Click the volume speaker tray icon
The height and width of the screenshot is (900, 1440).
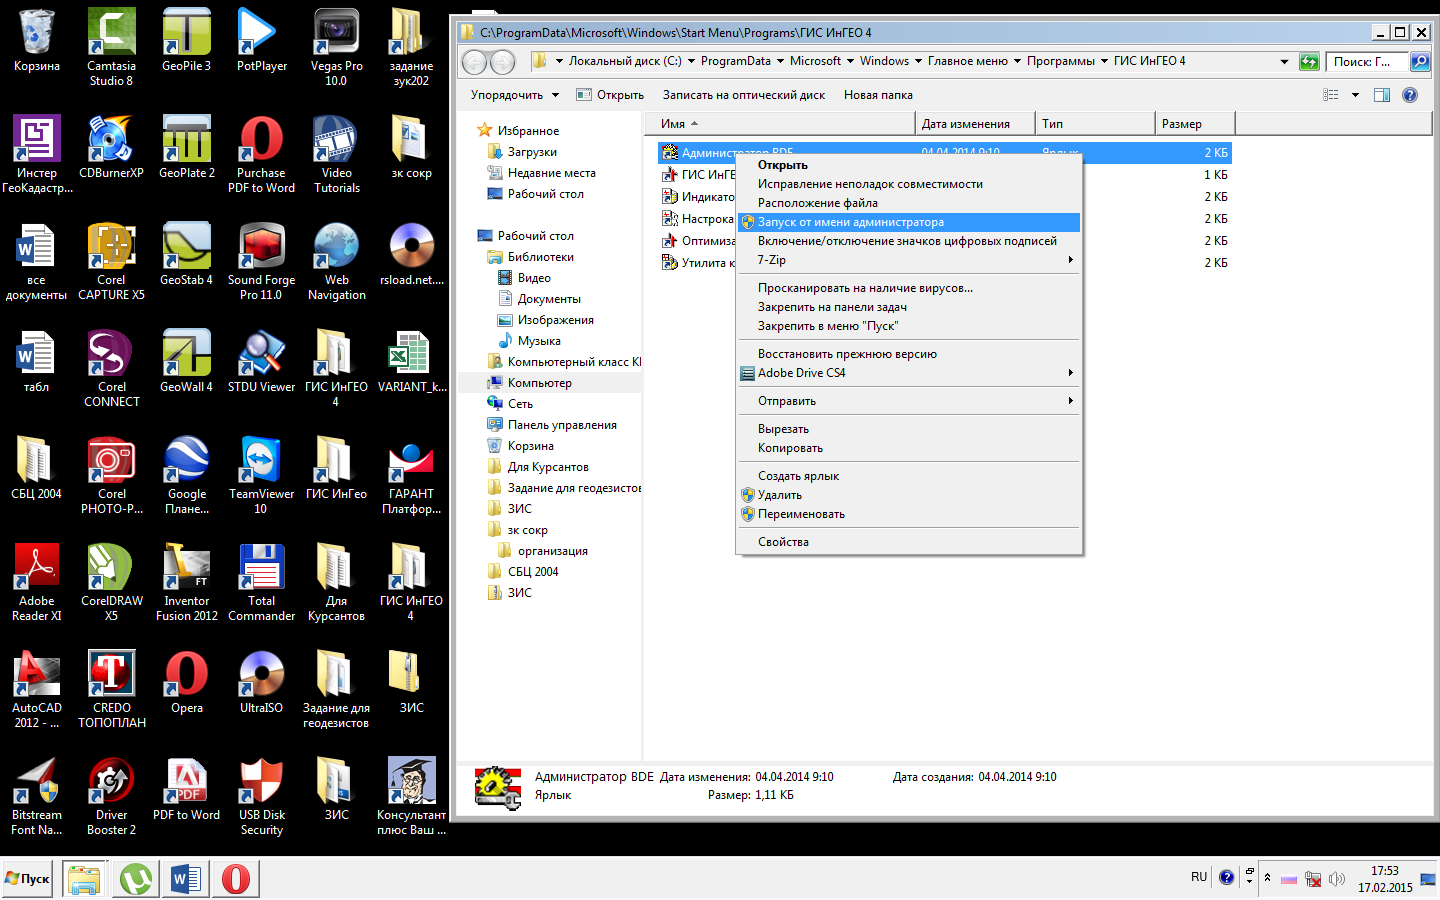coord(1337,879)
